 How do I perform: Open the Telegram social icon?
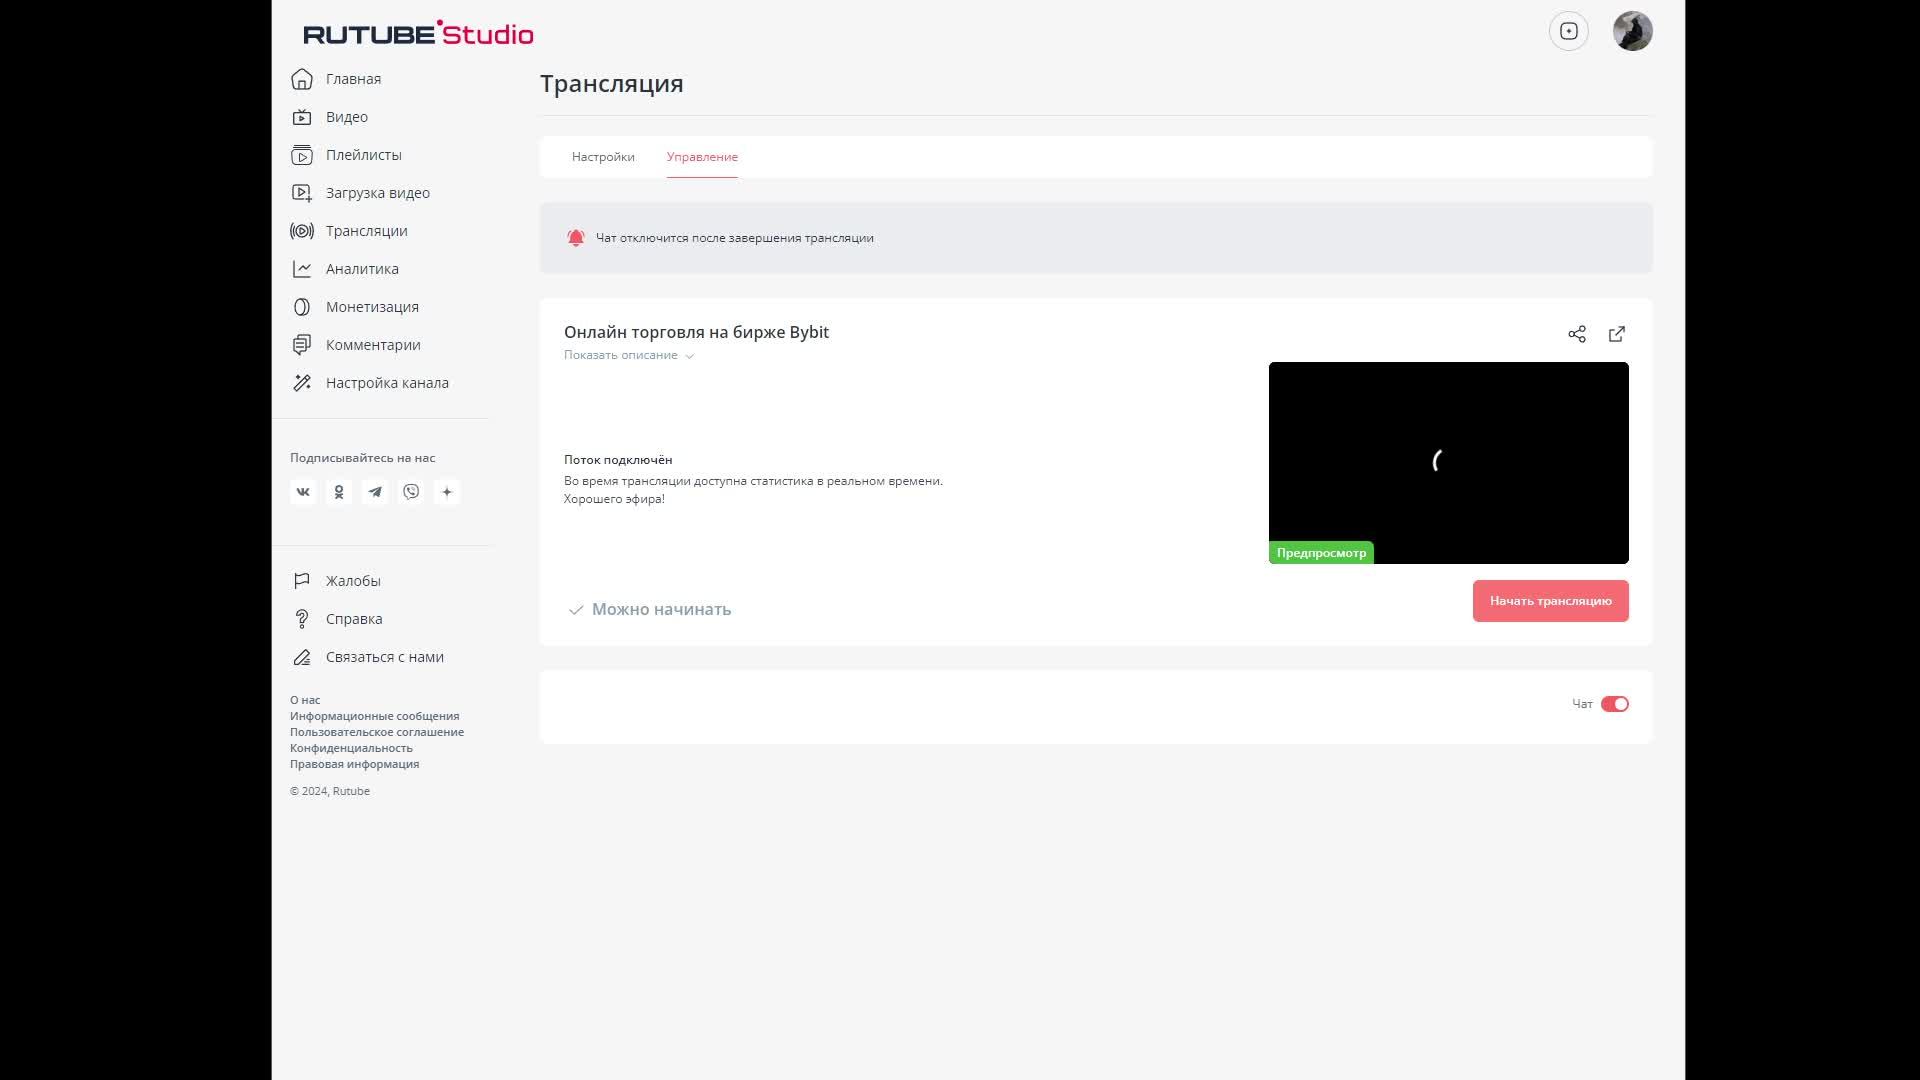(375, 492)
